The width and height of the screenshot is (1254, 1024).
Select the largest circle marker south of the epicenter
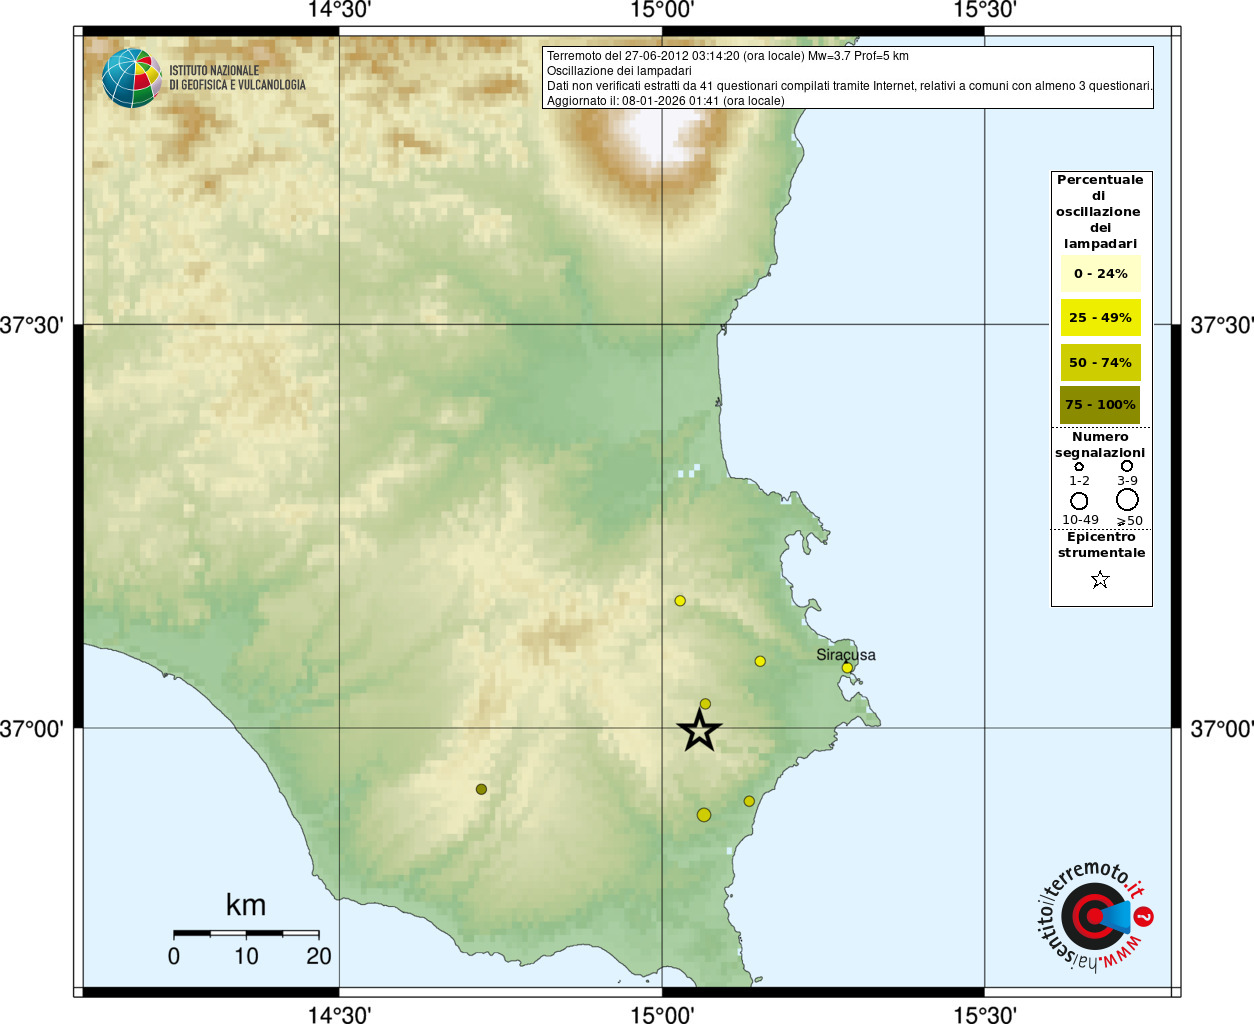704,815
